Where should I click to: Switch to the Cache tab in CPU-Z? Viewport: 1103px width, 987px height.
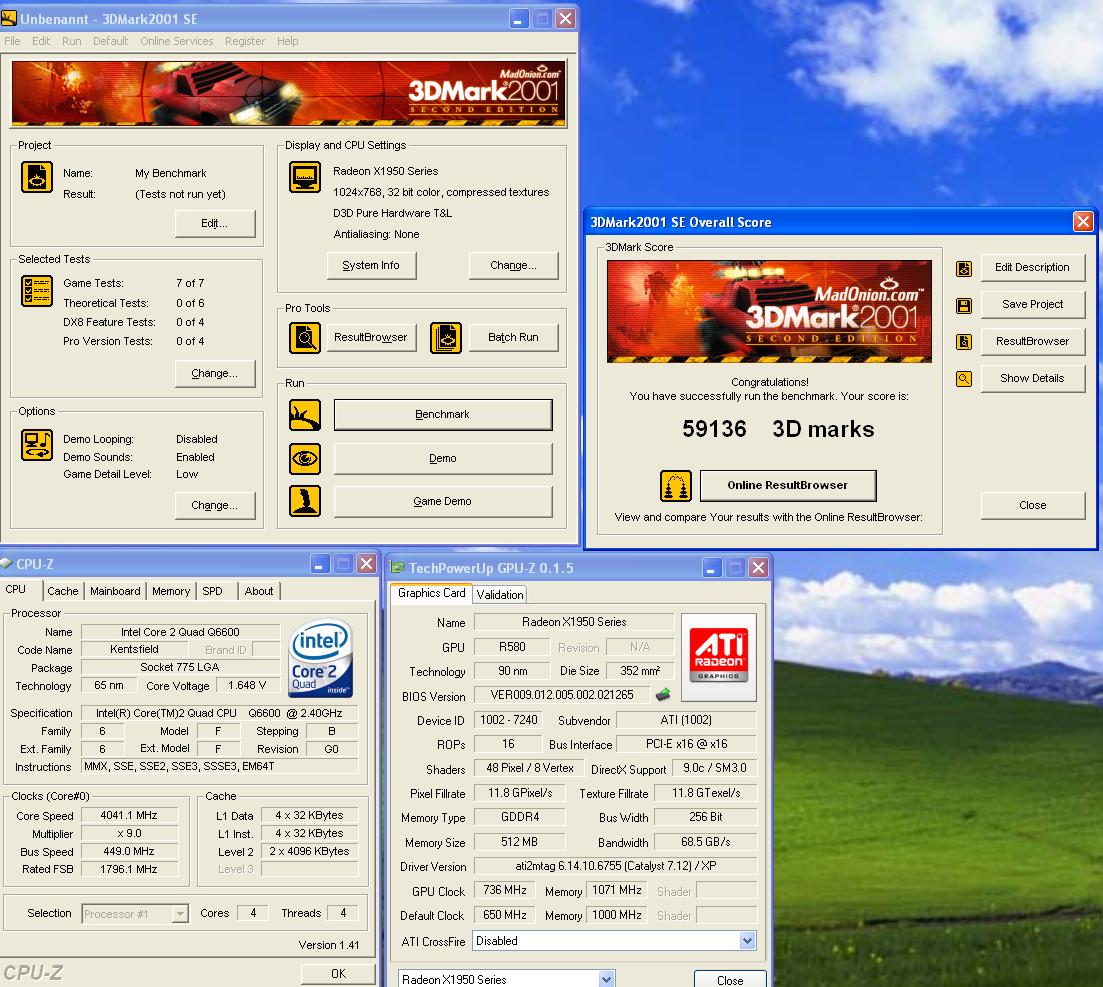(x=63, y=591)
